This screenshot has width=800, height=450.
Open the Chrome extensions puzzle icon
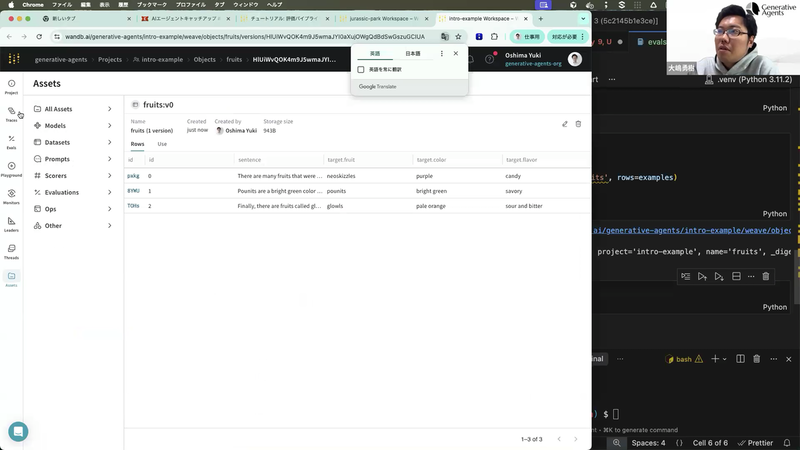click(494, 37)
